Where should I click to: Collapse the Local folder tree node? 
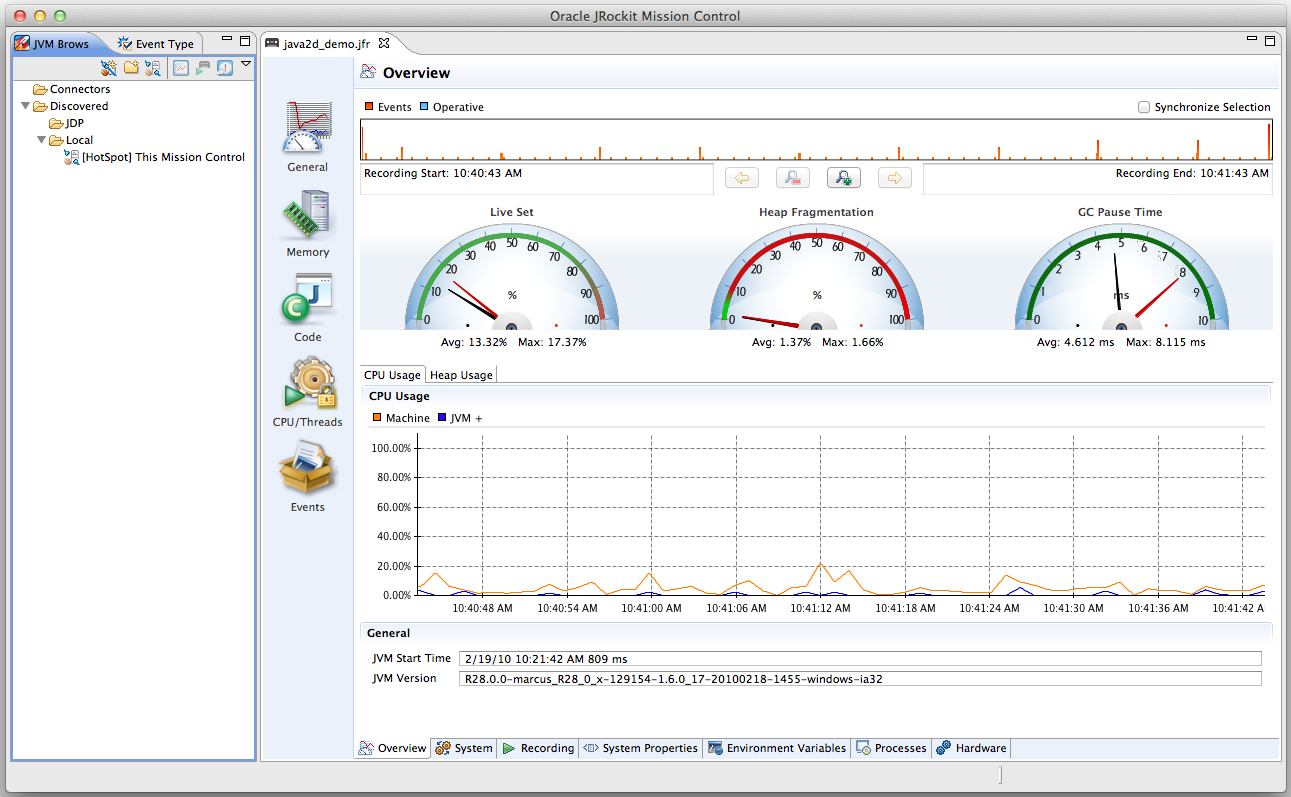(x=42, y=140)
